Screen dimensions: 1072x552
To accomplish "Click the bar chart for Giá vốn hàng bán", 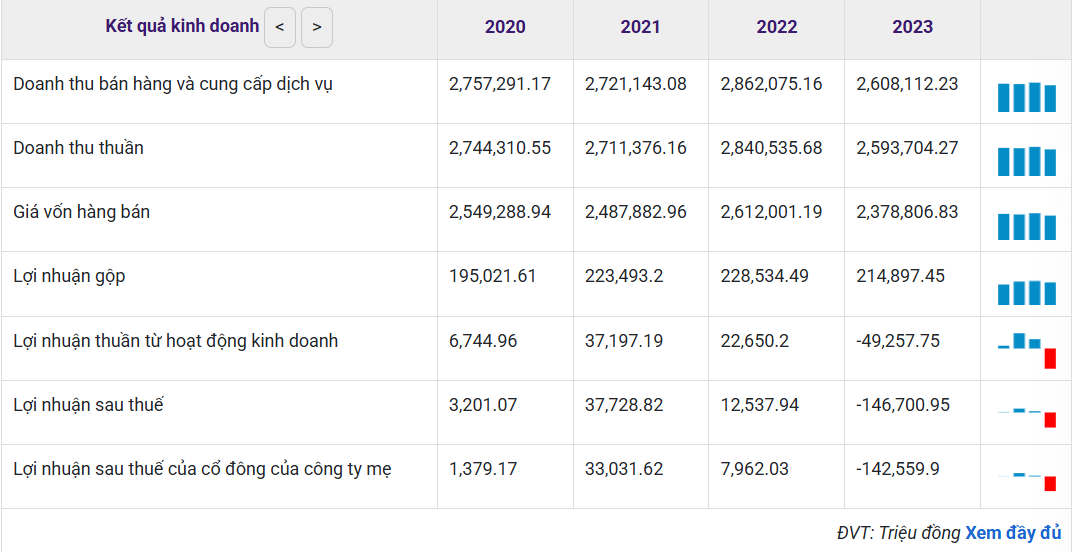I will pyautogui.click(x=1027, y=226).
